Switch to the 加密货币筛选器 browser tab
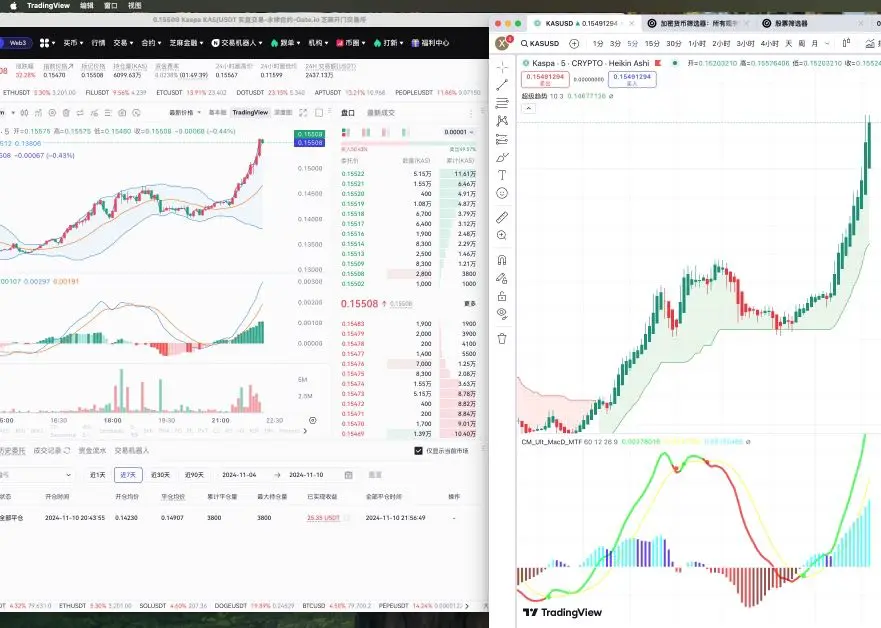 pyautogui.click(x=698, y=24)
